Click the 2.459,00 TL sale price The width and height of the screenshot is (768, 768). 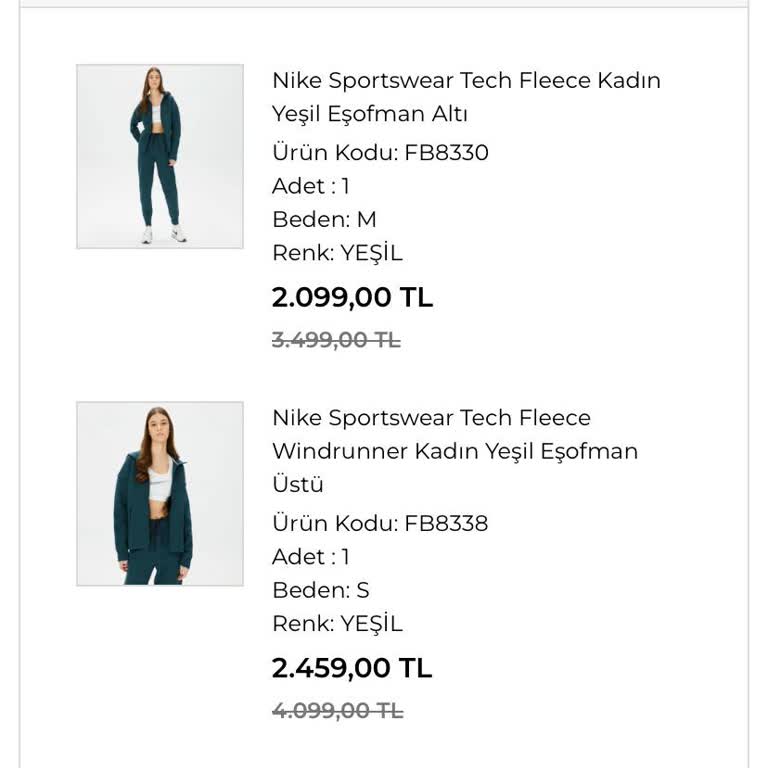point(352,668)
